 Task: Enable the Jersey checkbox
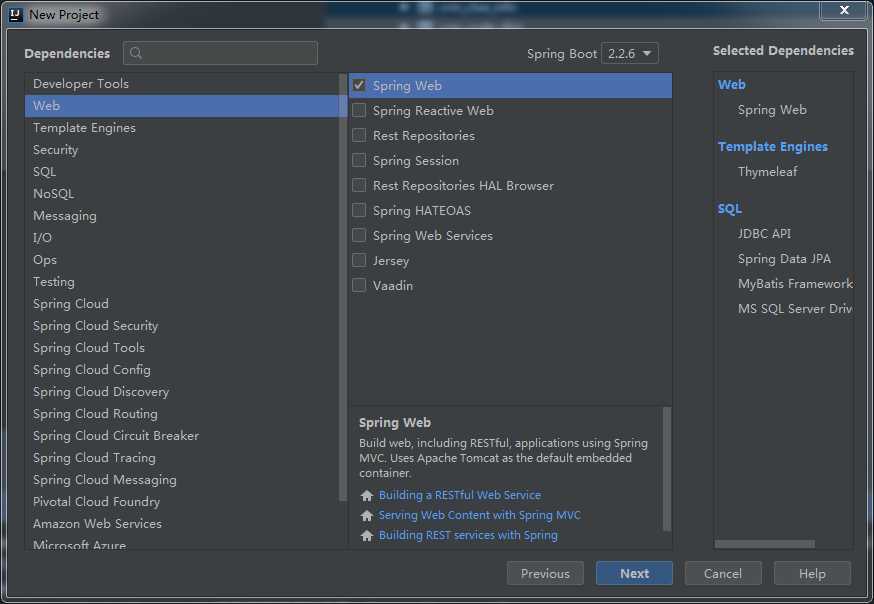(359, 260)
